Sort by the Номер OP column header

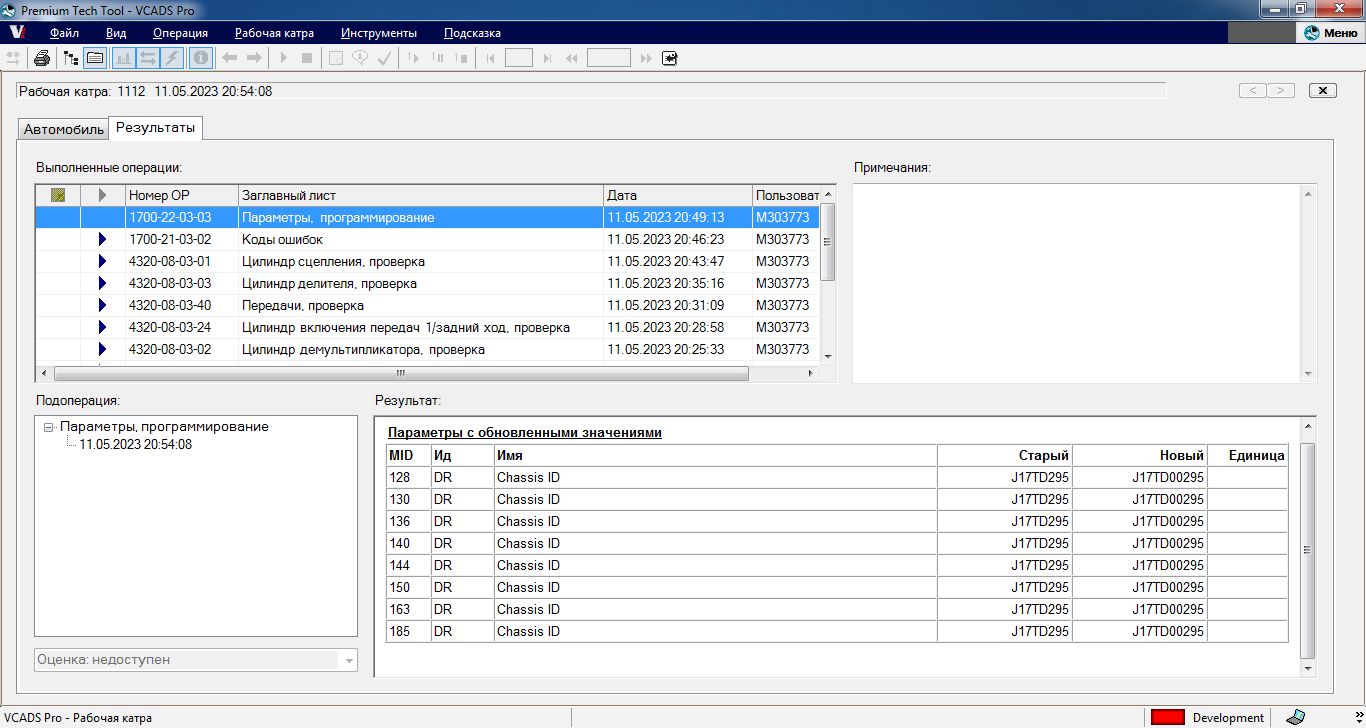[182, 196]
